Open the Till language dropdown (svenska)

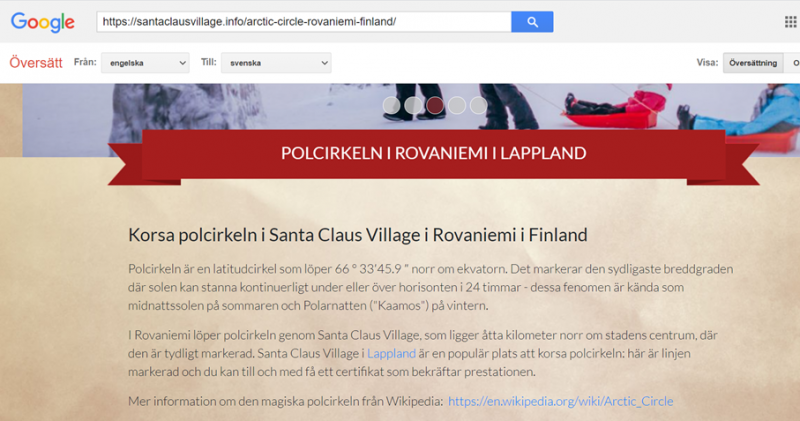(276, 63)
